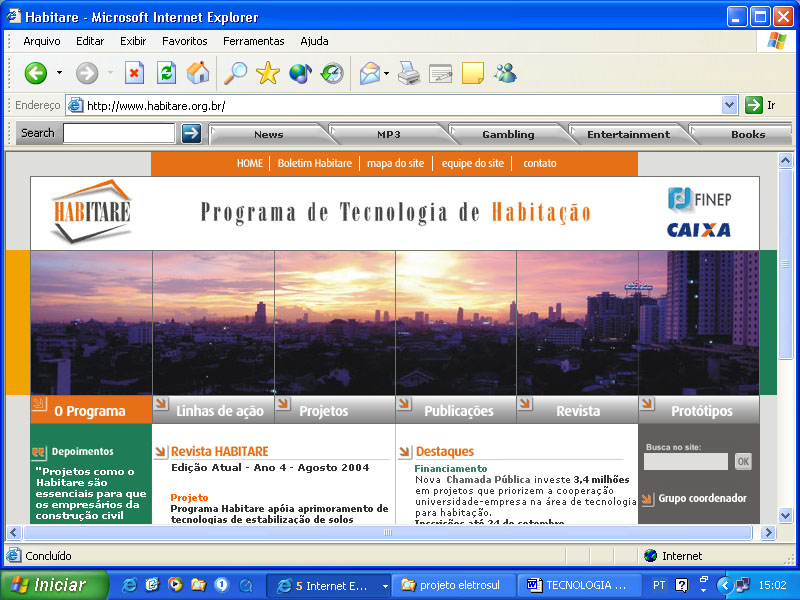Open Favorites with the yellow star icon

268,73
